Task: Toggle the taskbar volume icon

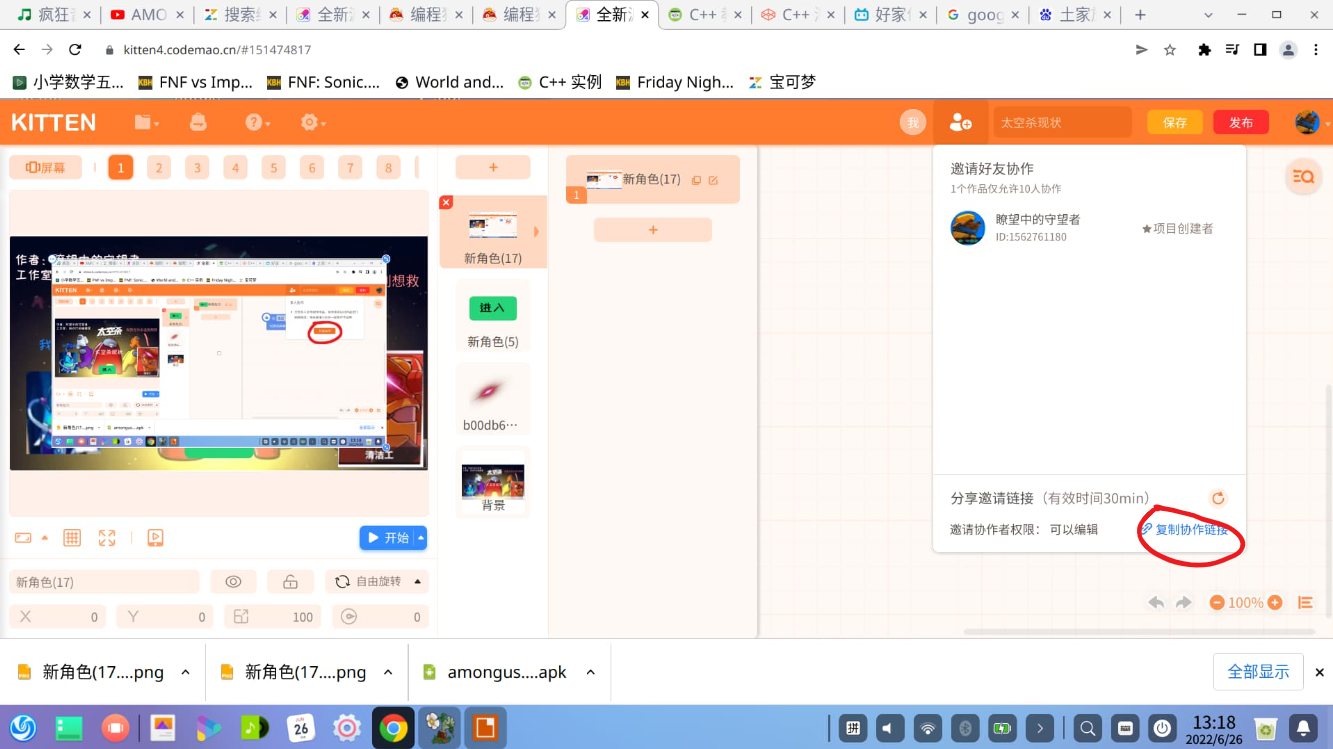Action: pos(890,728)
